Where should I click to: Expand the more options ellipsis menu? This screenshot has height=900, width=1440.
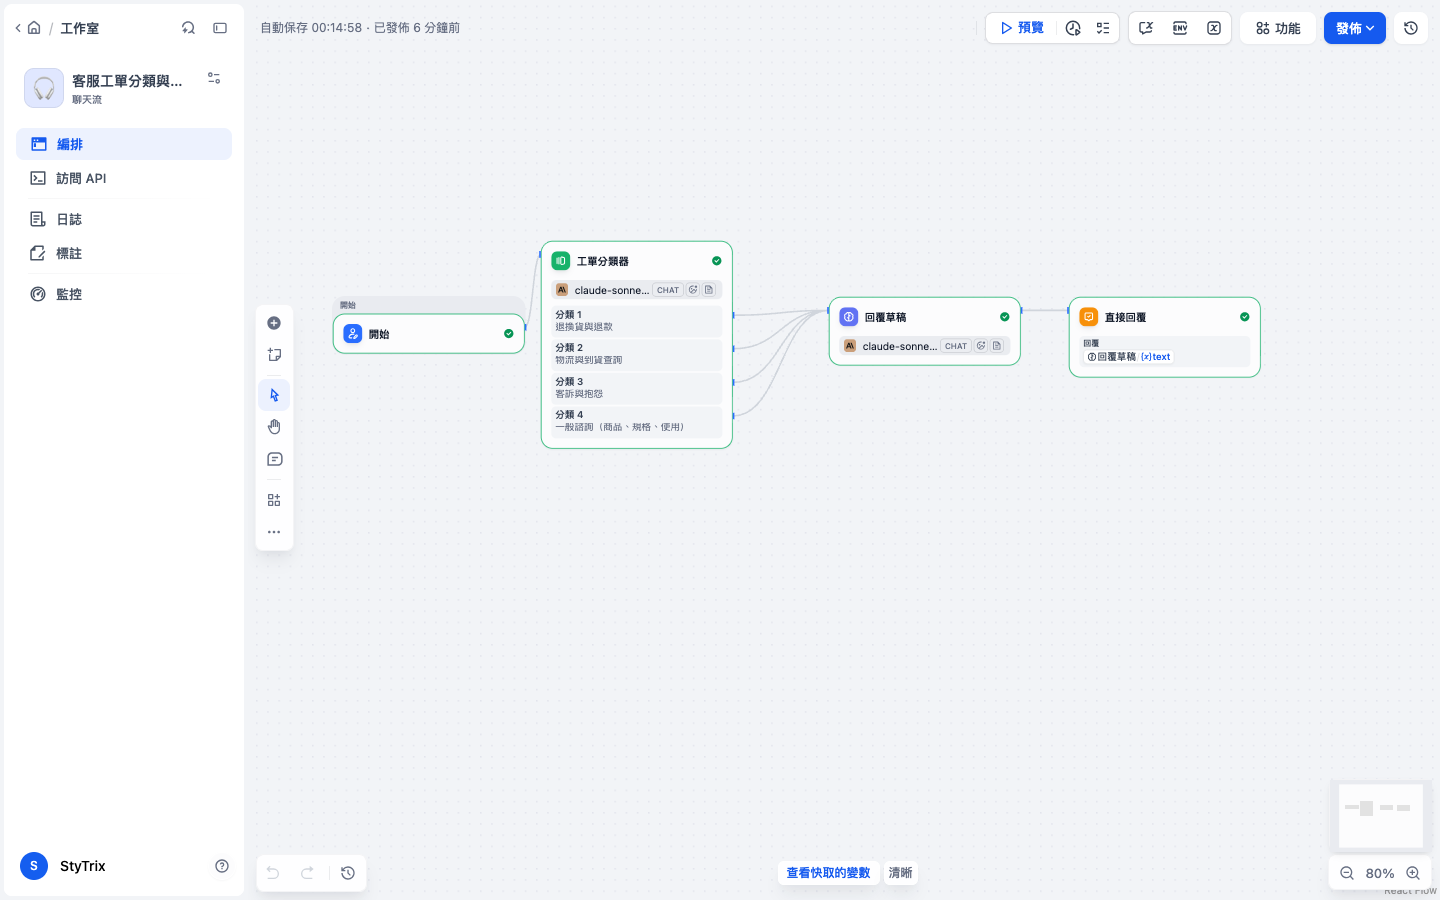(274, 532)
